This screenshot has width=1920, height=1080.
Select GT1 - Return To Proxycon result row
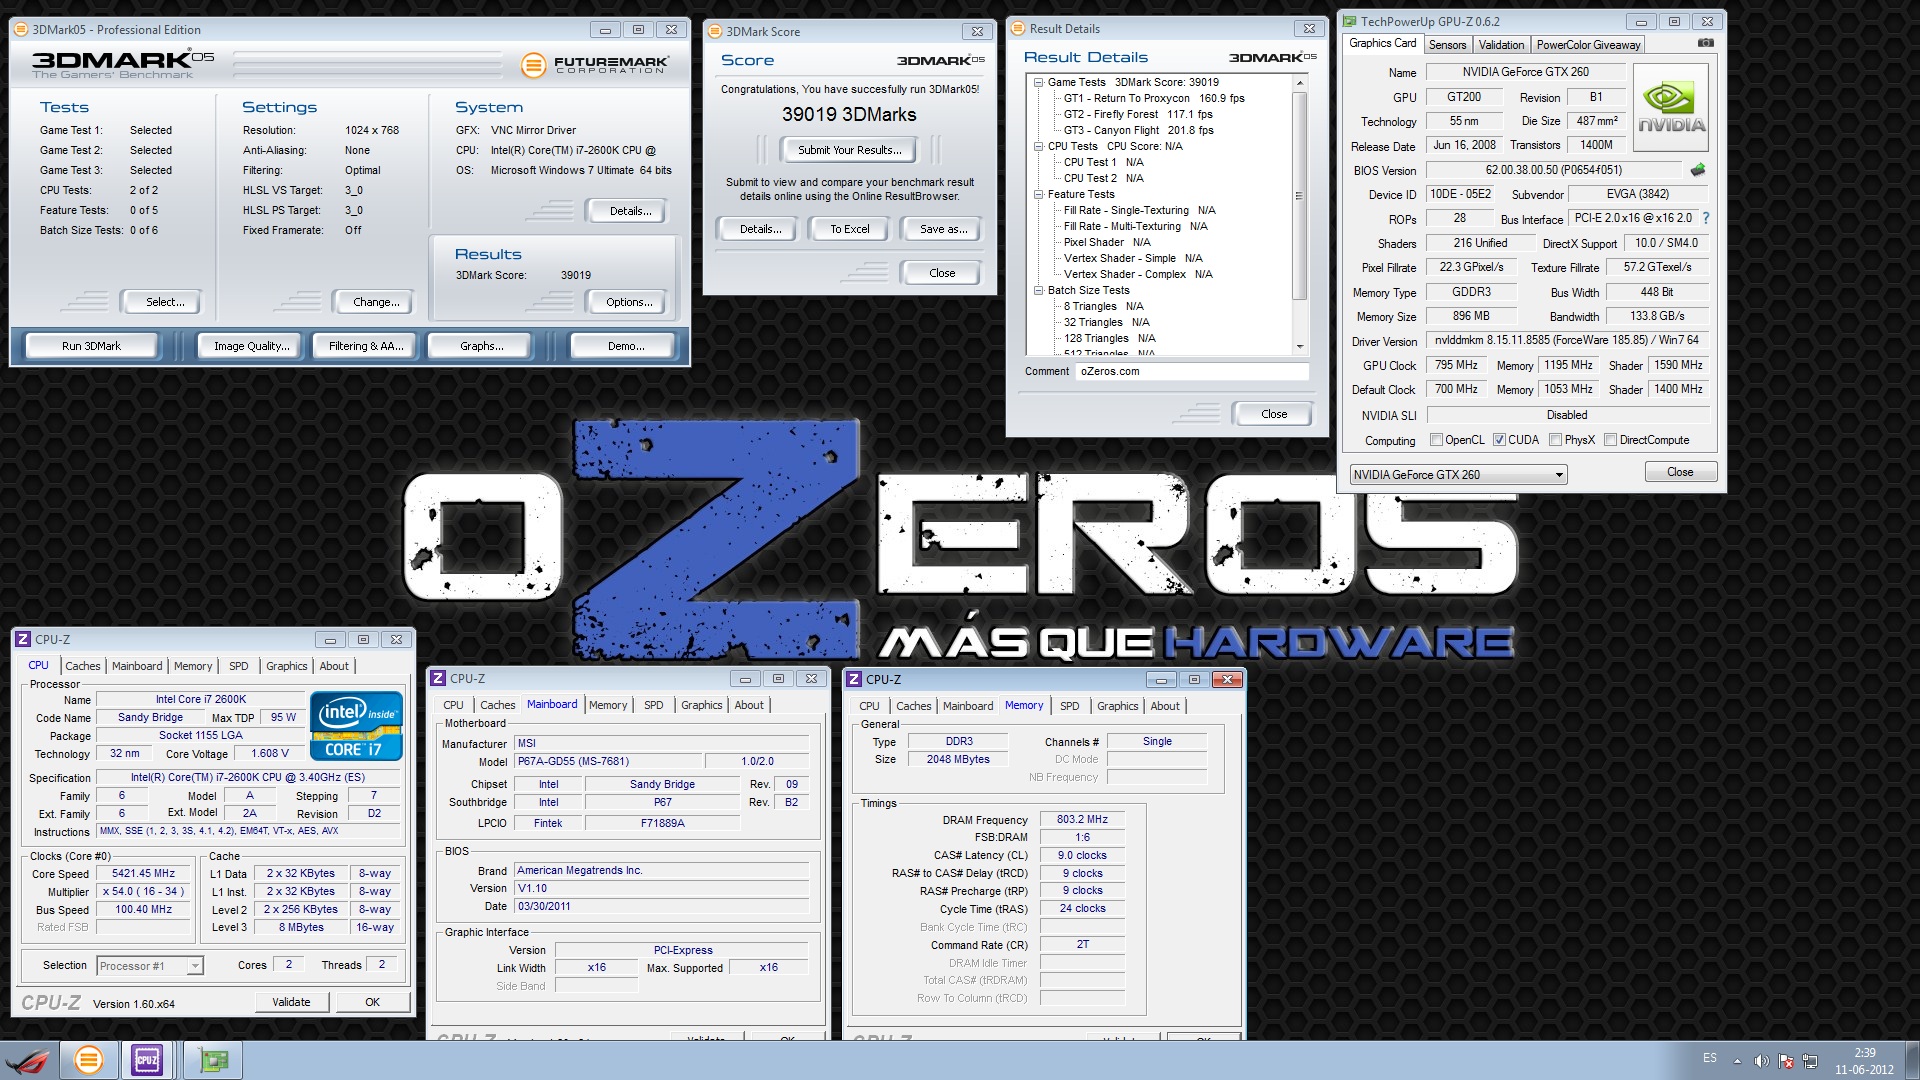pos(1154,99)
